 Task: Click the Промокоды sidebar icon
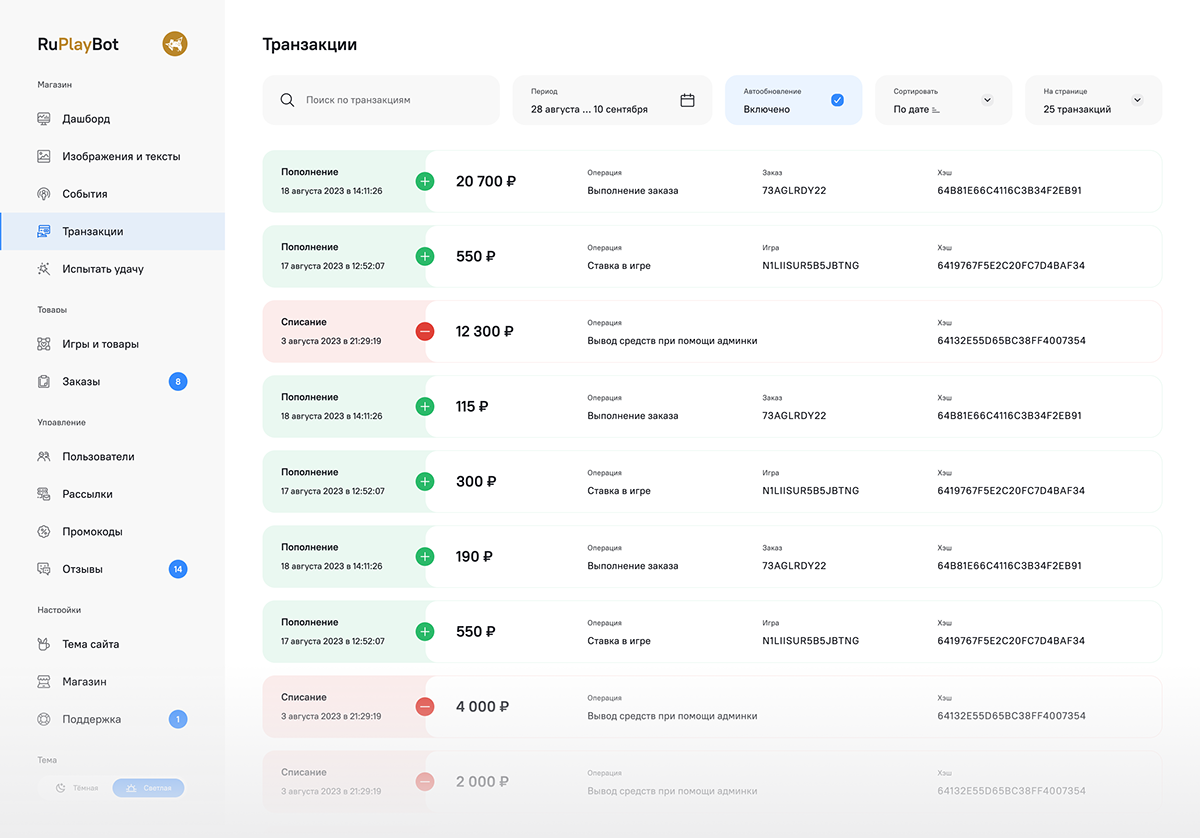tap(44, 531)
